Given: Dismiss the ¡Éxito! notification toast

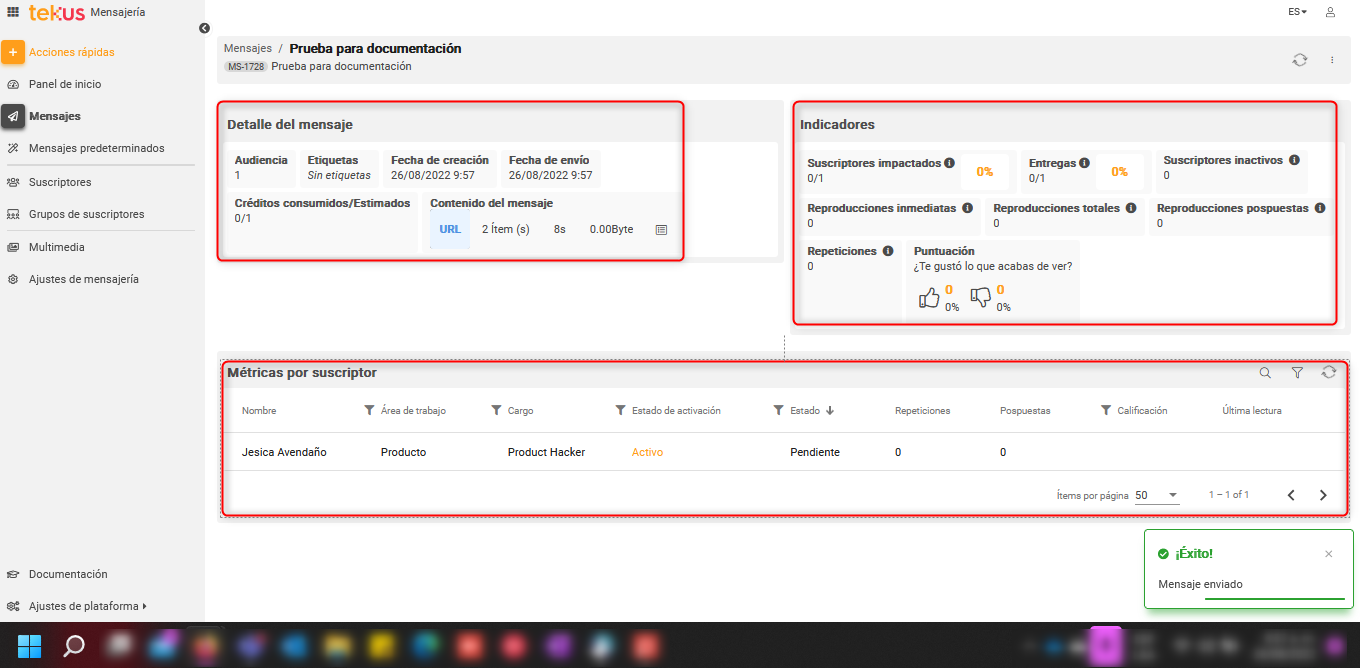Looking at the screenshot, I should [1328, 554].
